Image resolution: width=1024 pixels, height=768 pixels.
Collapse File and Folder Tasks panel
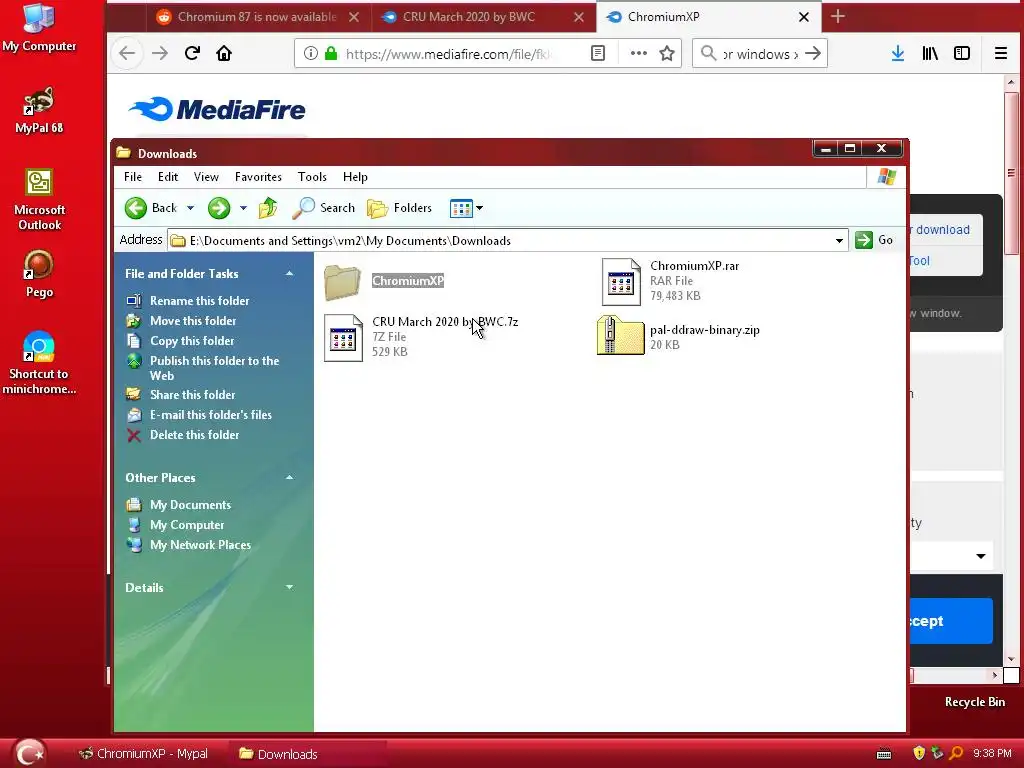(x=289, y=274)
